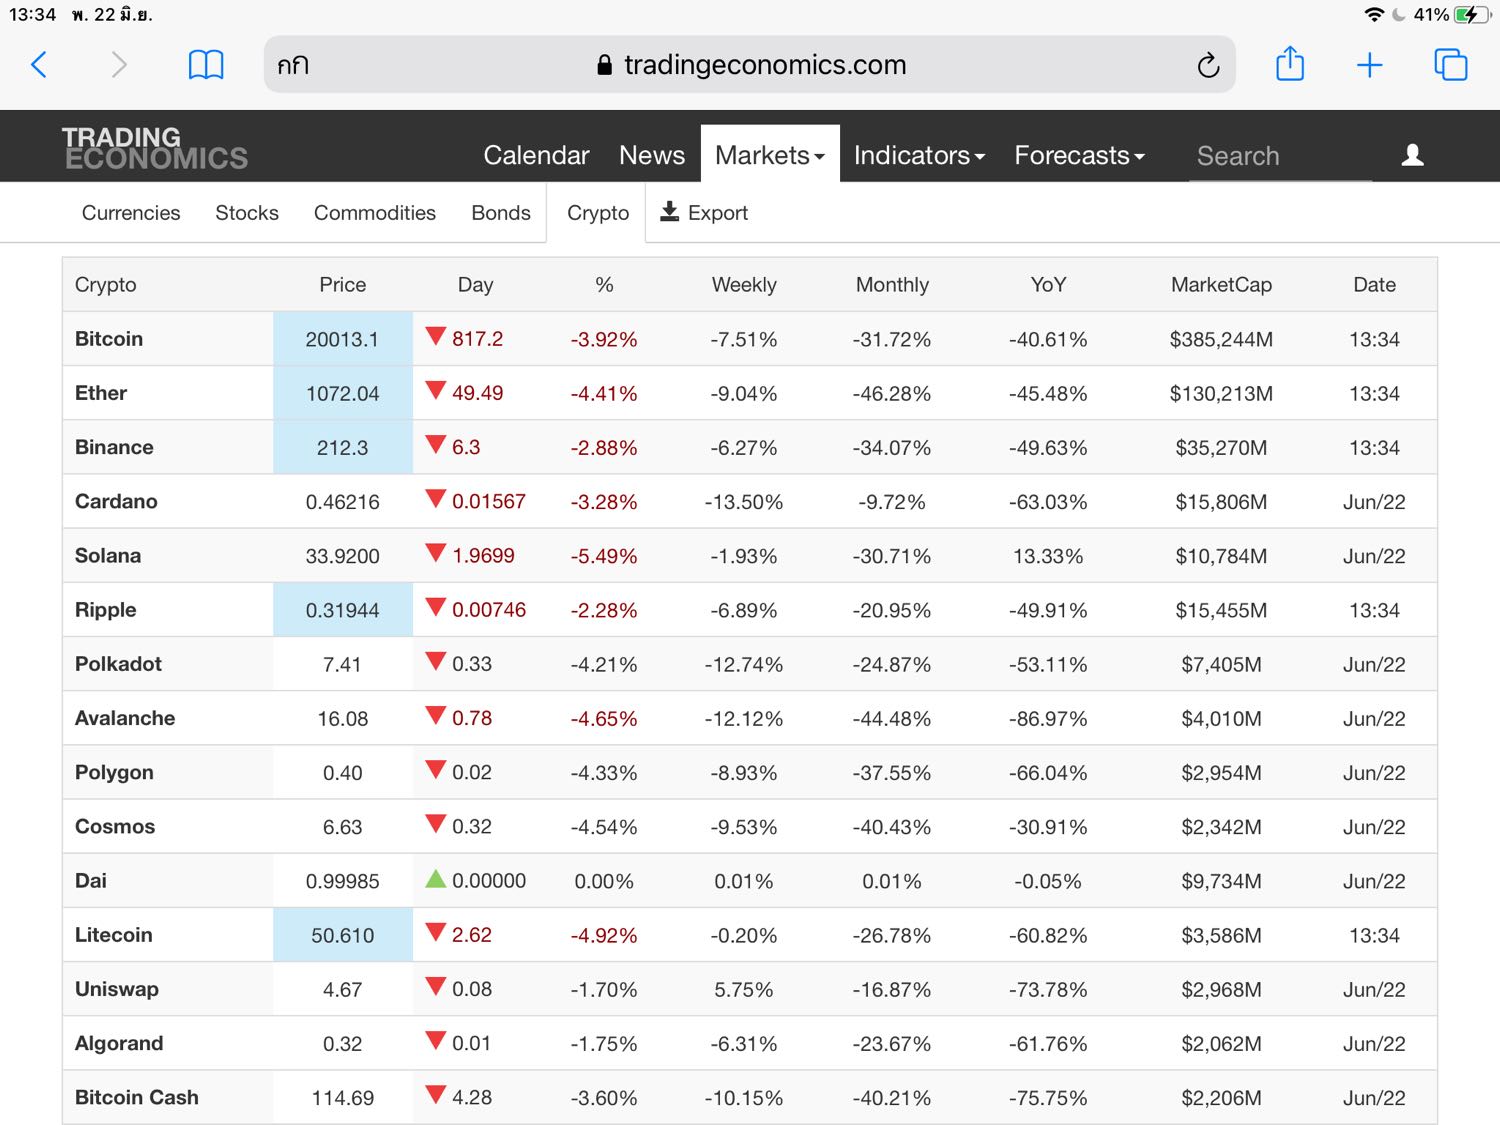Open the News page

[652, 155]
